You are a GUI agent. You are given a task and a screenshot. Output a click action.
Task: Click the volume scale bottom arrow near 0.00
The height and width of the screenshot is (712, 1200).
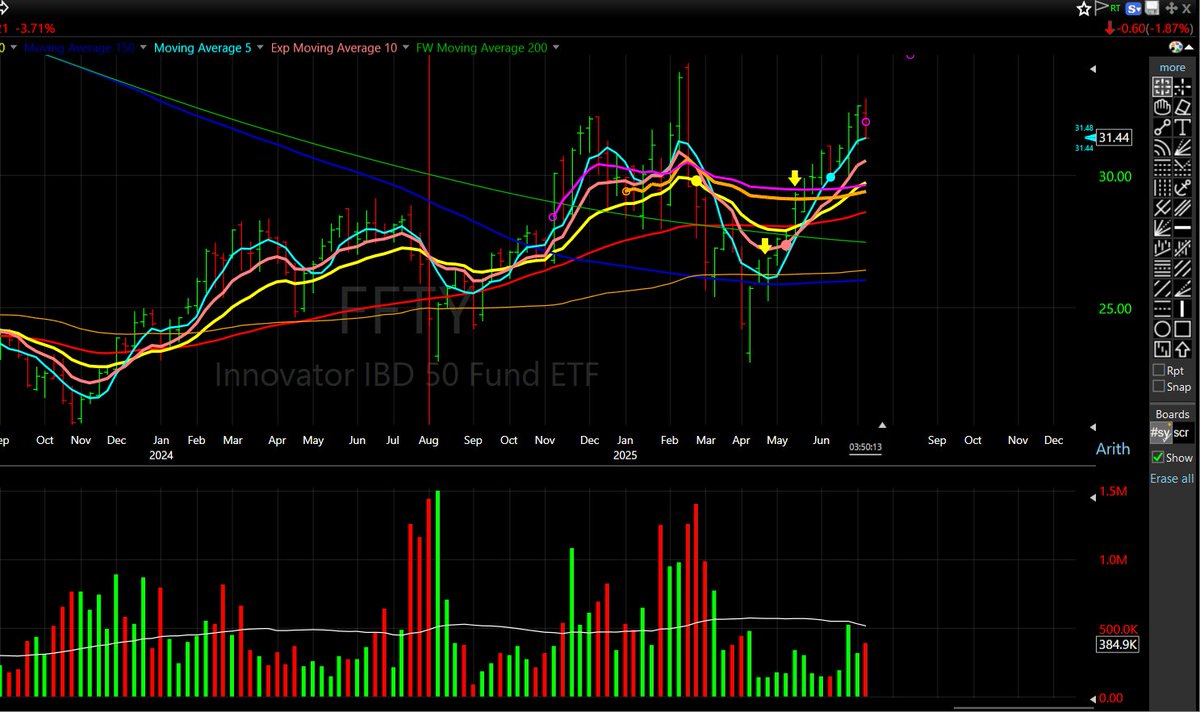1093,697
